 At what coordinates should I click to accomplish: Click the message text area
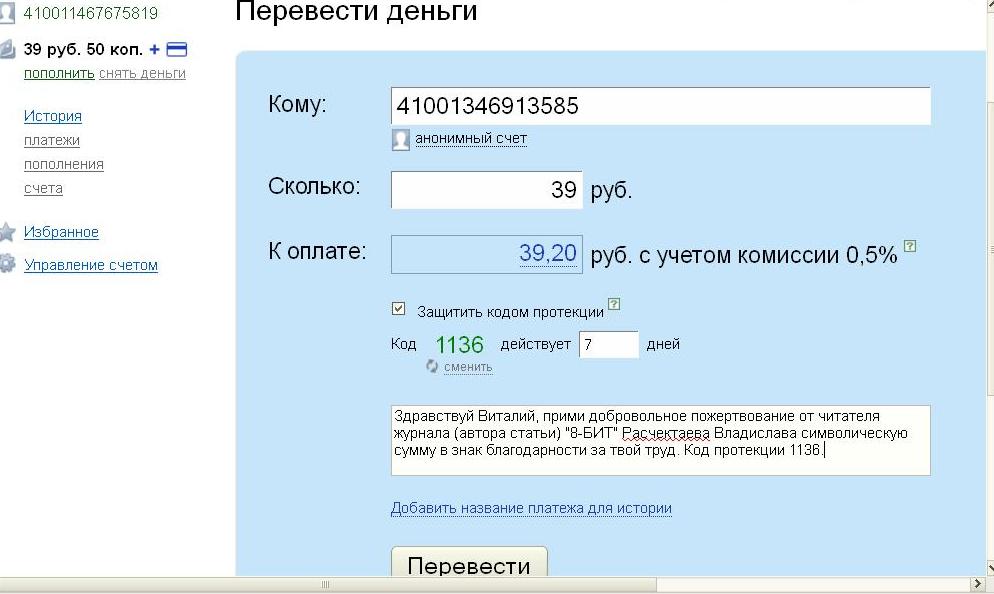point(661,440)
